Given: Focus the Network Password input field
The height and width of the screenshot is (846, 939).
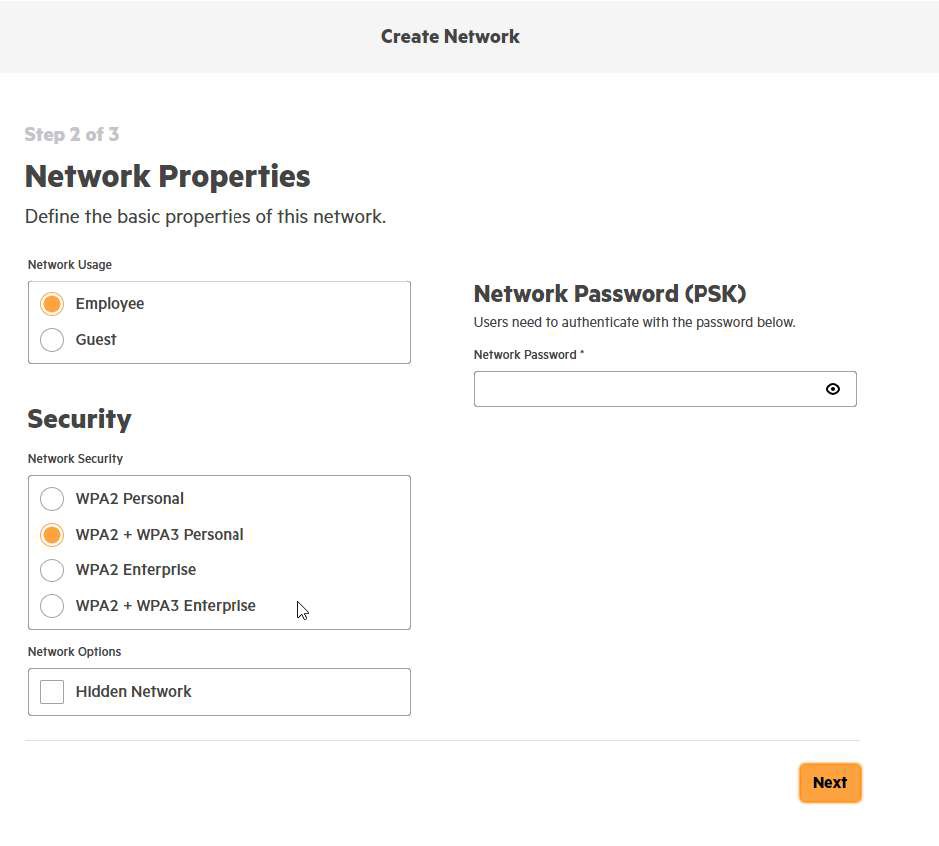Looking at the screenshot, I should [665, 389].
